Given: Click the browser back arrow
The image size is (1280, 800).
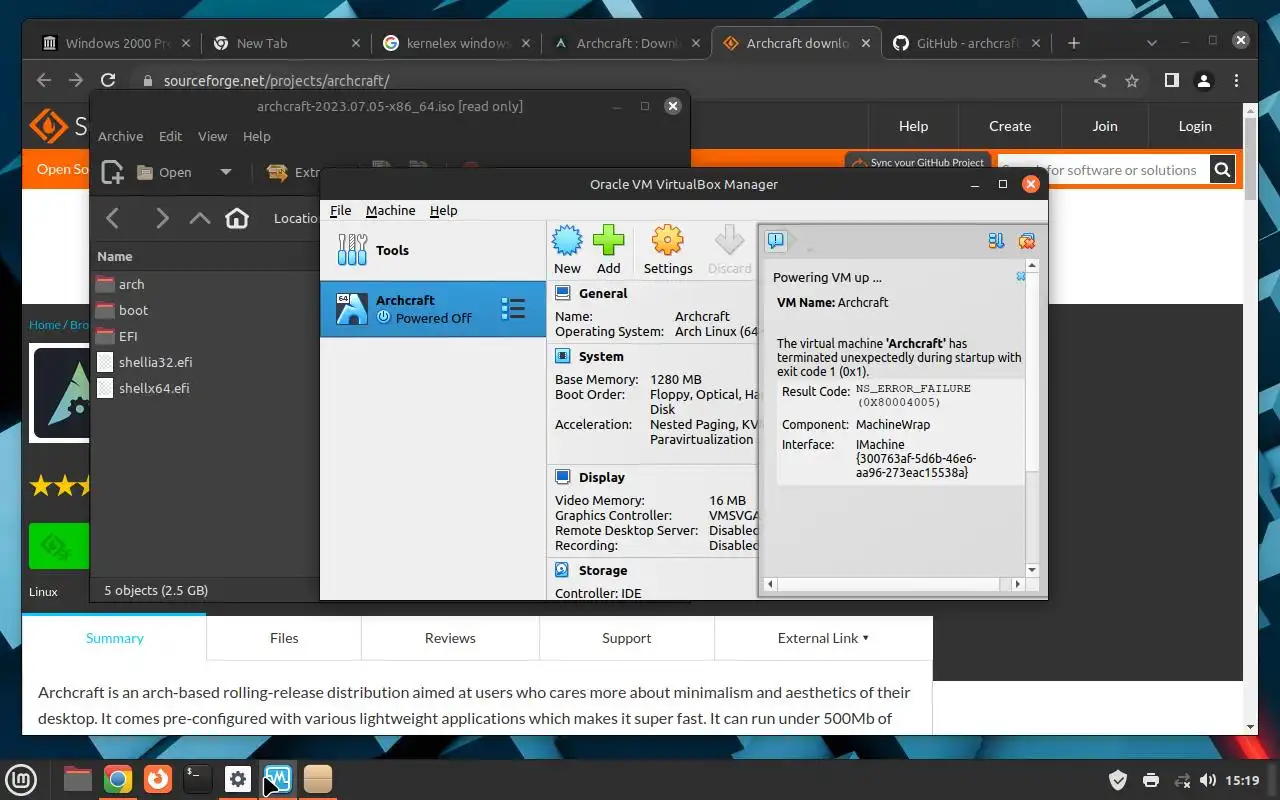Looking at the screenshot, I should [x=43, y=81].
